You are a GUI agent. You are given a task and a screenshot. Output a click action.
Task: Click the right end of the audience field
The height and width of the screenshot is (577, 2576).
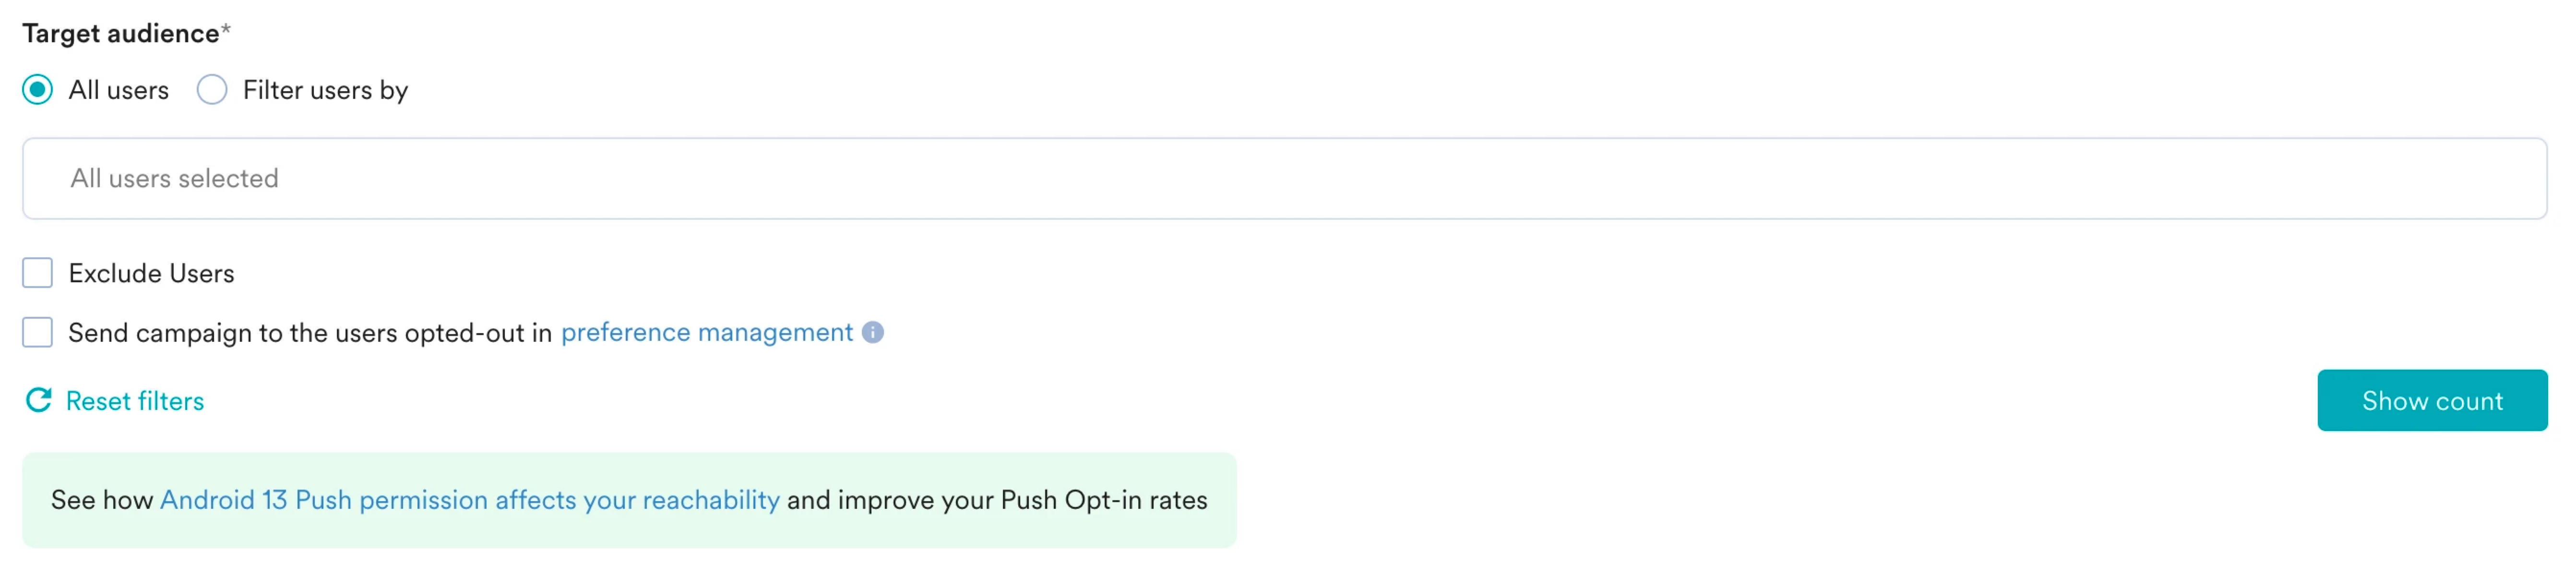2500,178
